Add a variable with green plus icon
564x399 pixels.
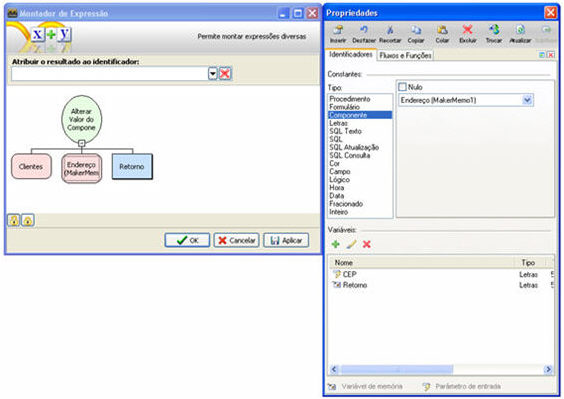pyautogui.click(x=336, y=244)
